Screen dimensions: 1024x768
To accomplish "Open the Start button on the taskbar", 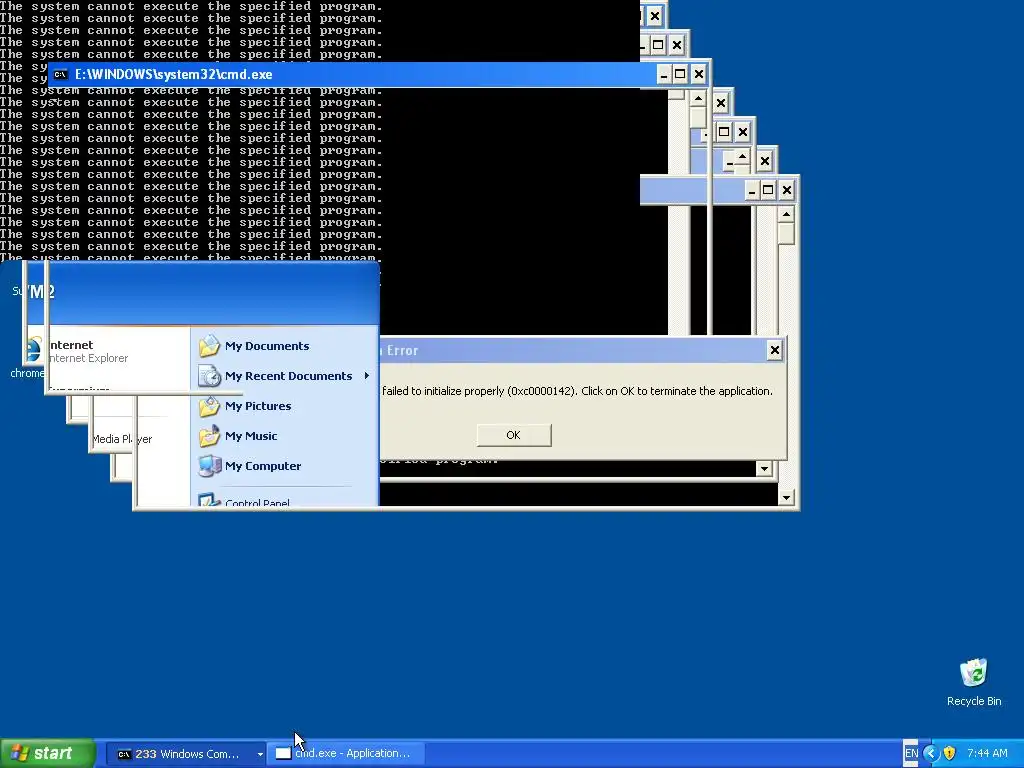I will tap(47, 753).
